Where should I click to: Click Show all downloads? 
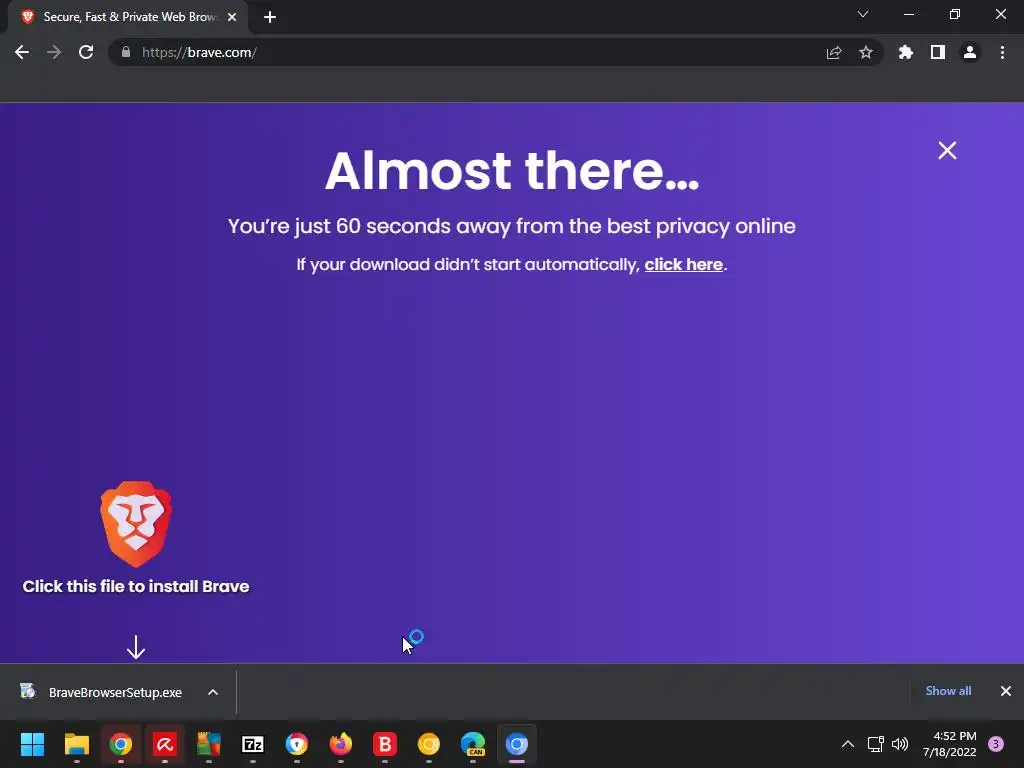948,691
